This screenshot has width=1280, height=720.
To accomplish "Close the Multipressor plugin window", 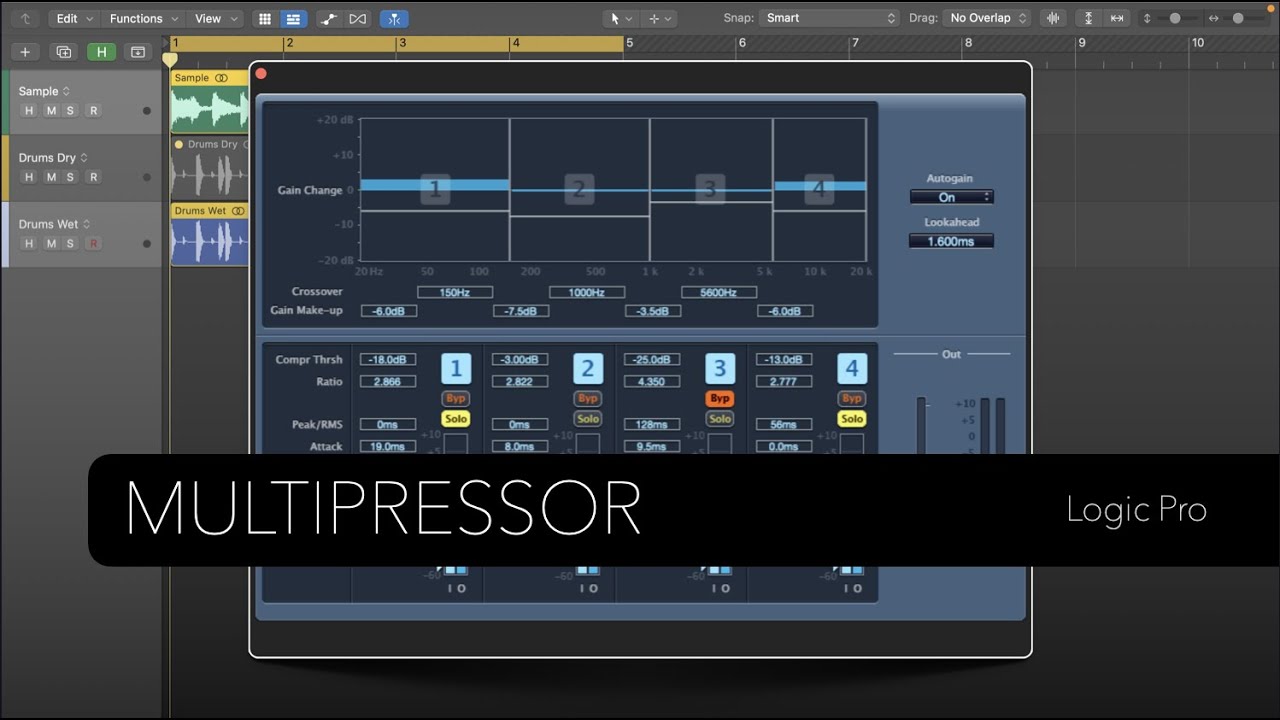I will pos(261,73).
